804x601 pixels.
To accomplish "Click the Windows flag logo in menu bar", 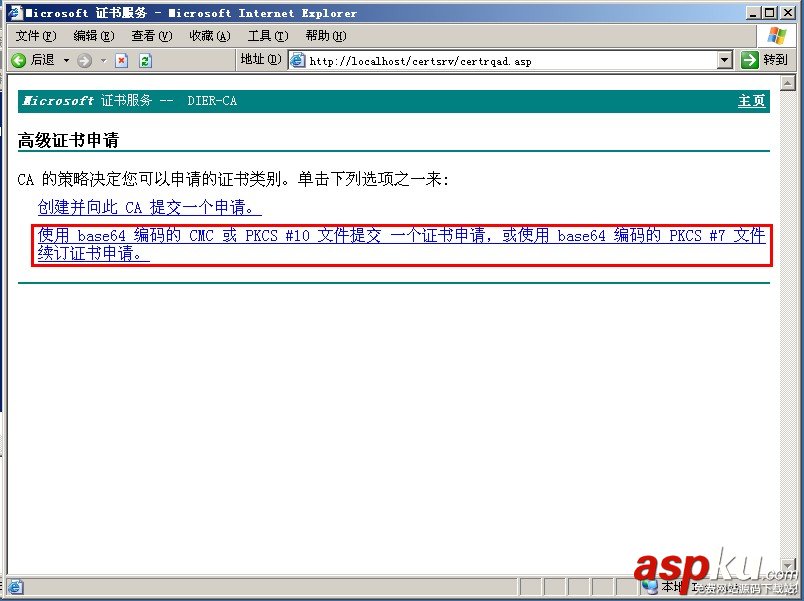I will pyautogui.click(x=776, y=36).
